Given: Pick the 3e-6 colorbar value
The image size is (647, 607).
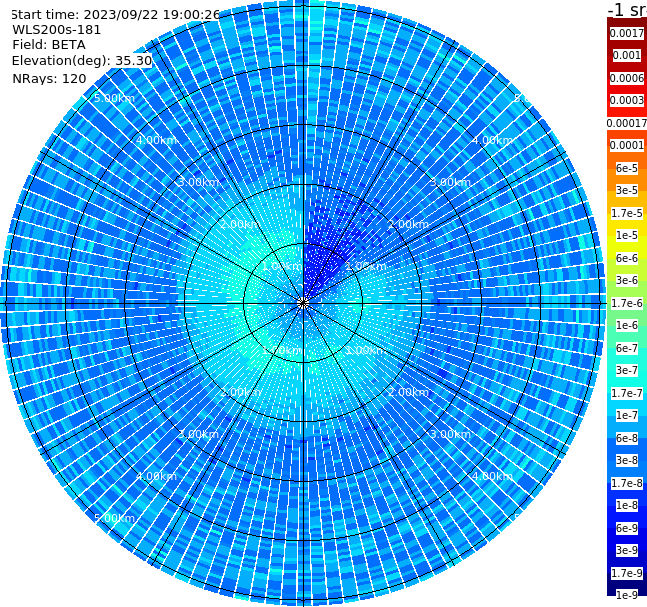Looking at the screenshot, I should 627,280.
